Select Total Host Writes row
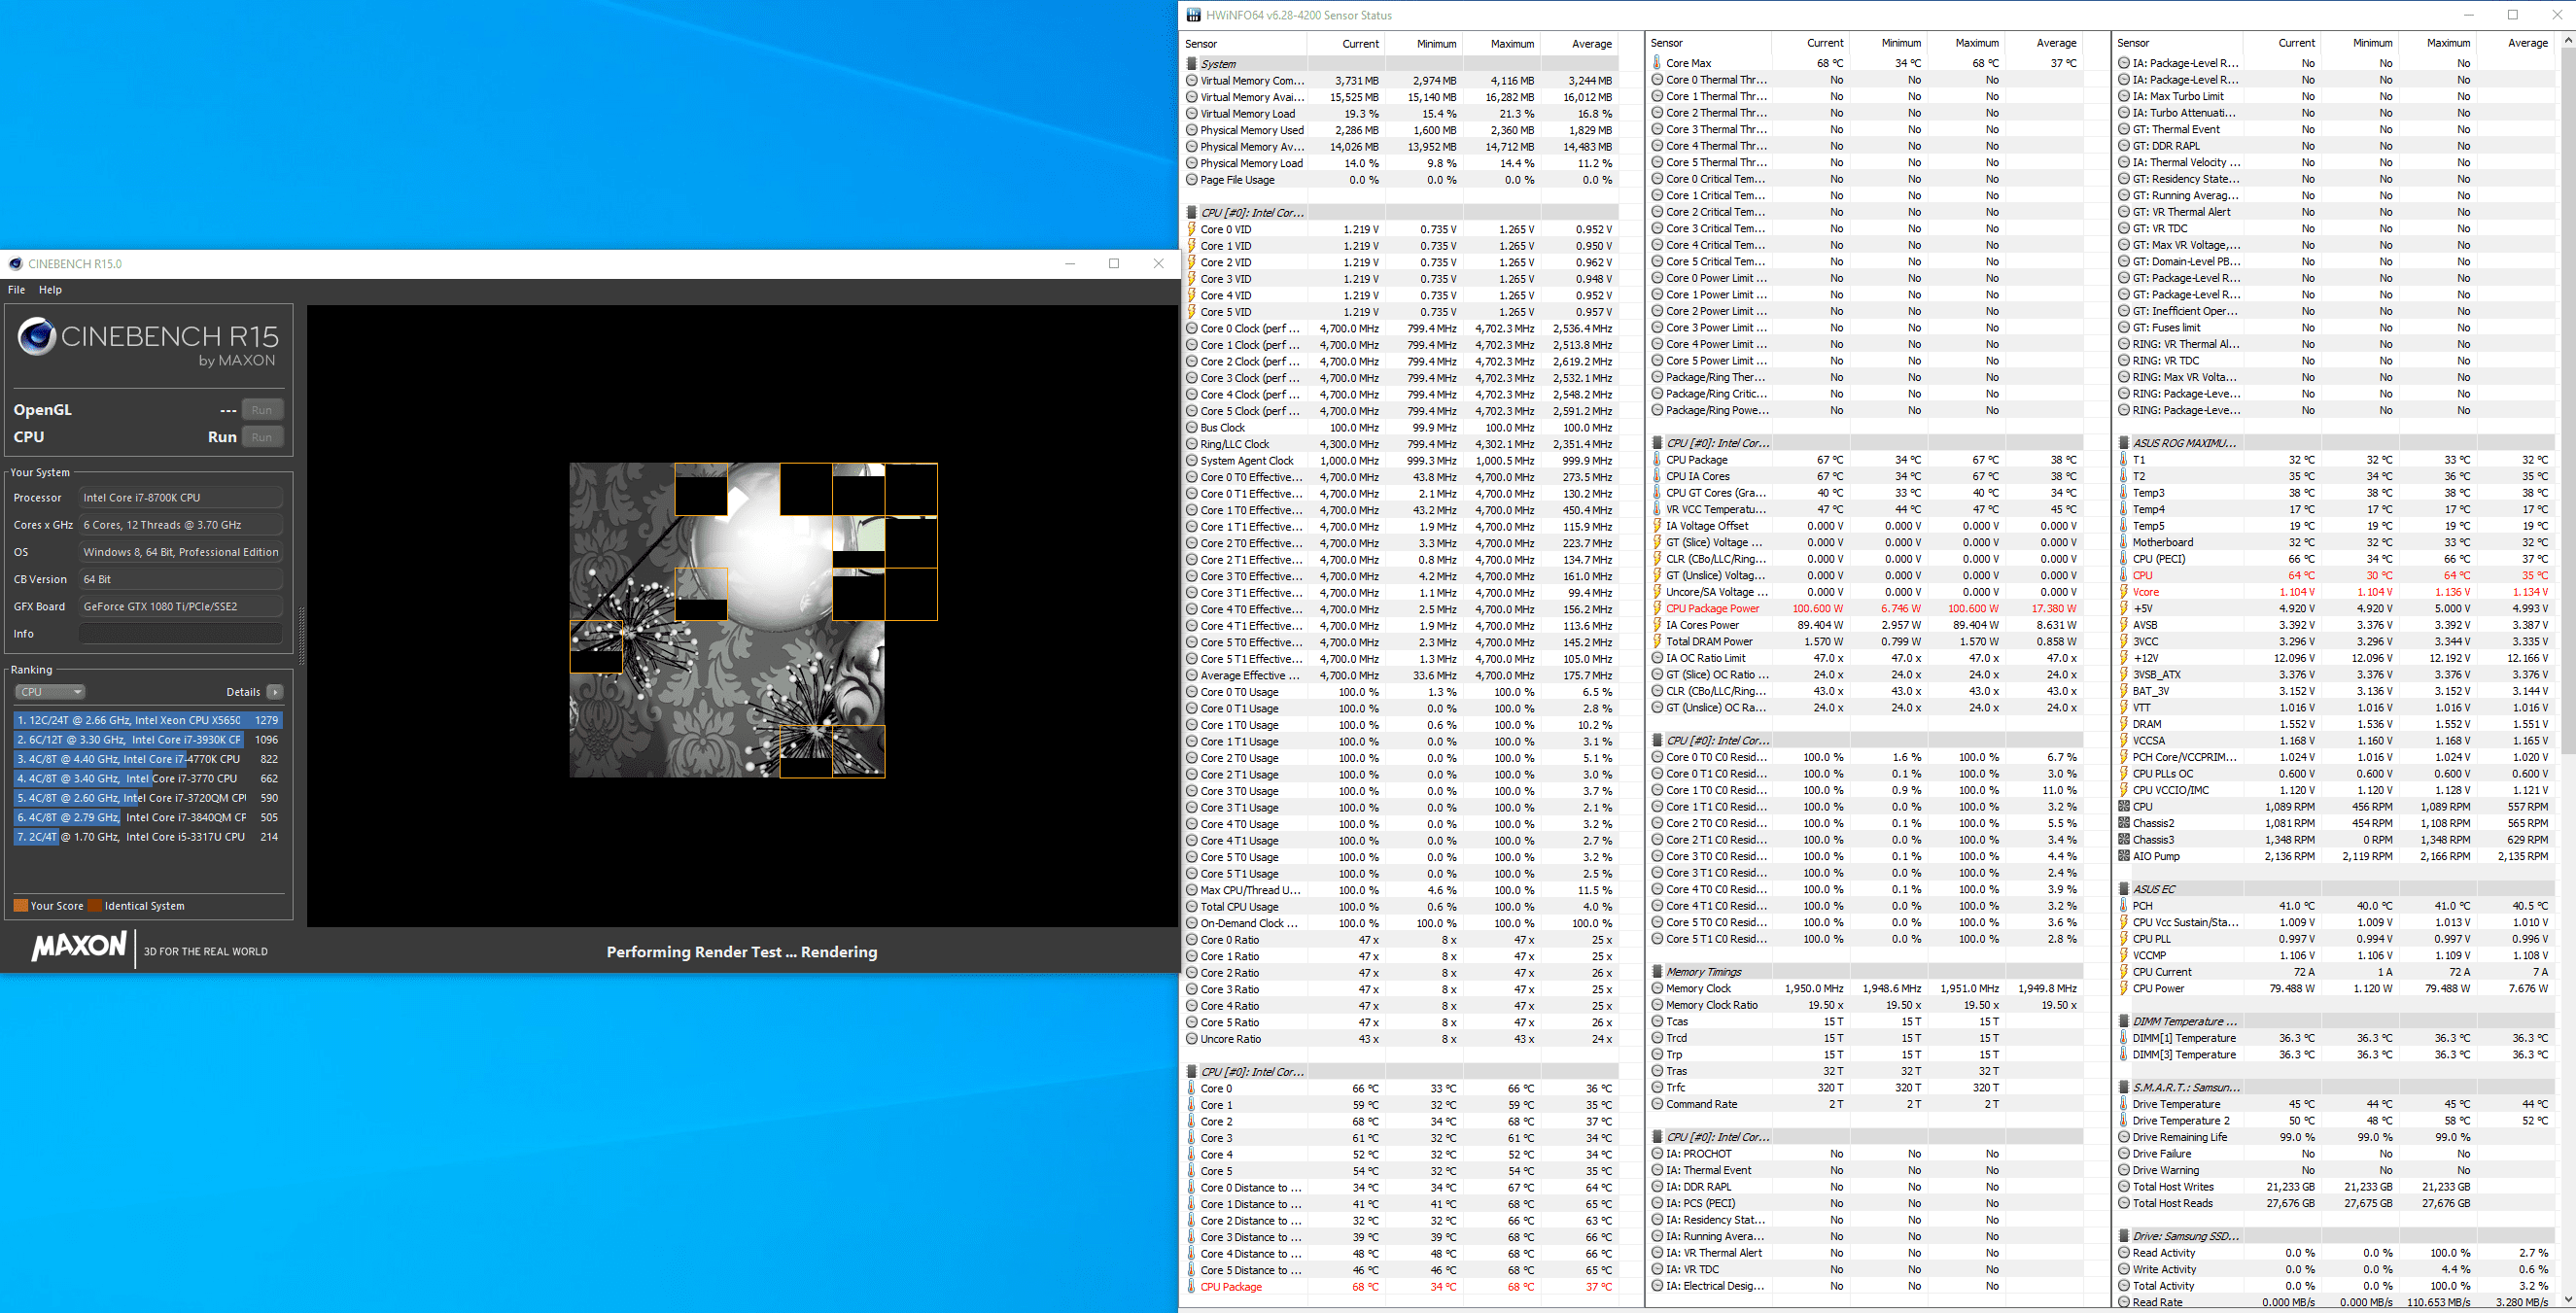 tap(2335, 1187)
